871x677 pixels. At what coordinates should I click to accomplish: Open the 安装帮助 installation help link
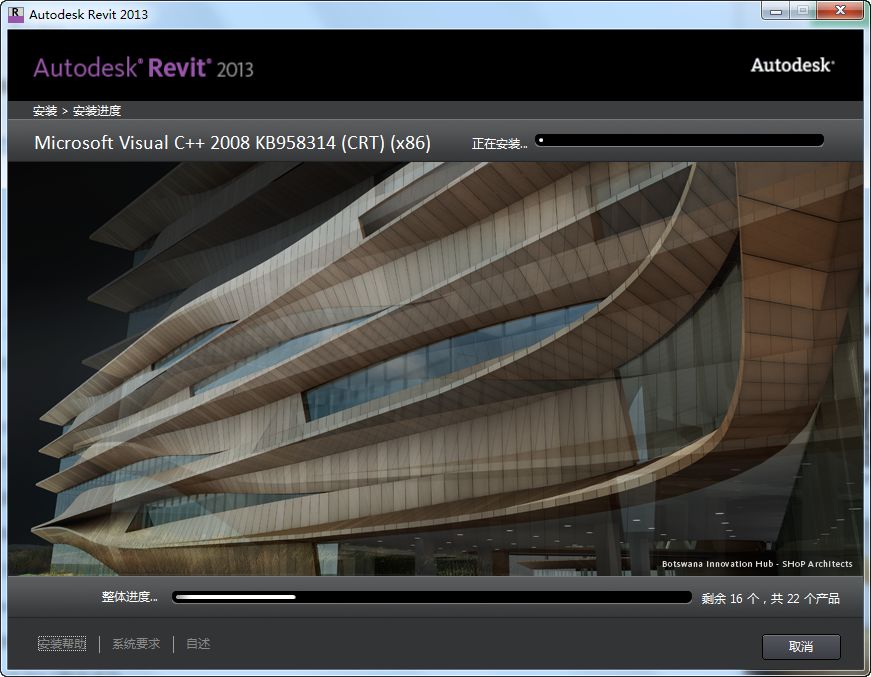tap(61, 644)
